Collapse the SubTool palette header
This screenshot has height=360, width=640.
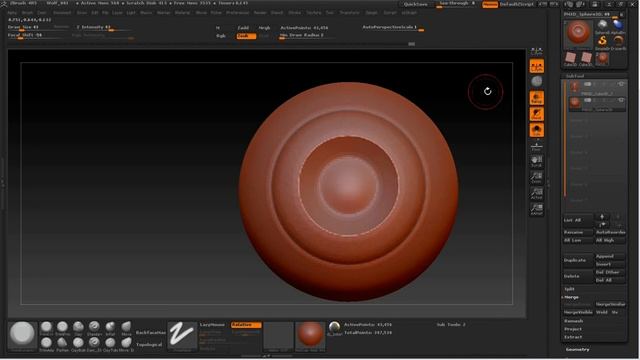click(x=575, y=76)
